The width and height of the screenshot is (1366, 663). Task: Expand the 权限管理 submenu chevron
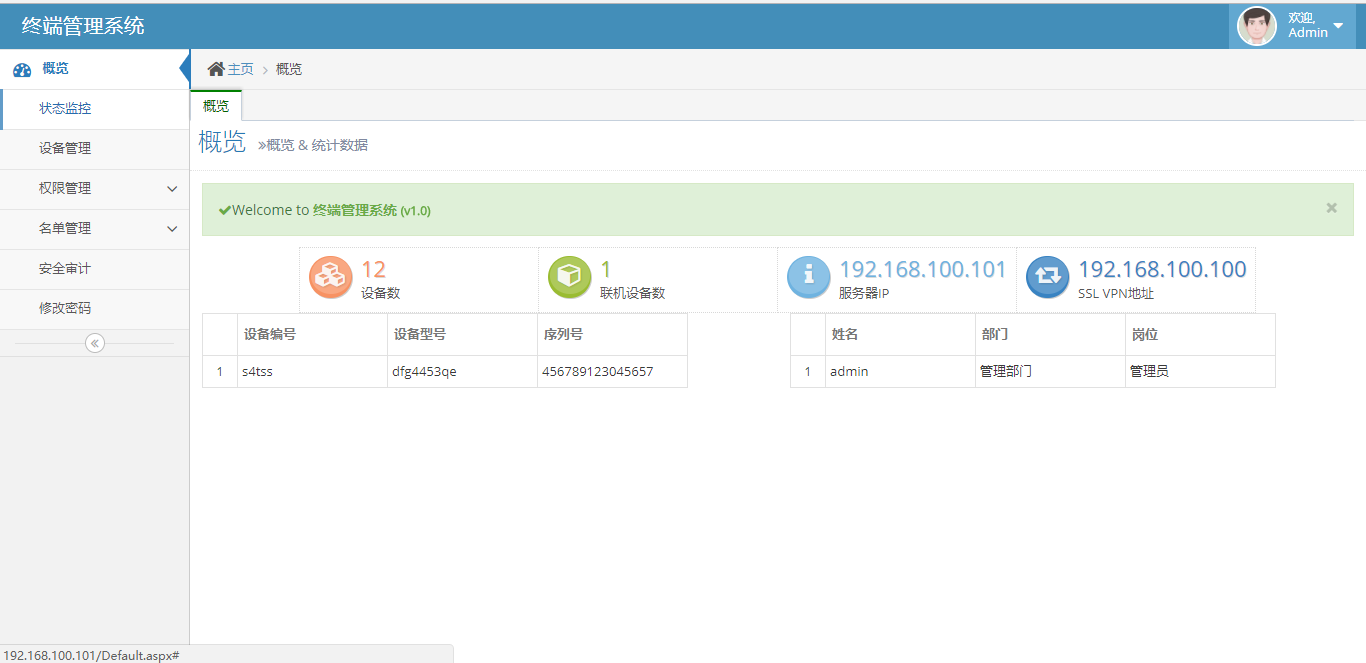pyautogui.click(x=172, y=189)
